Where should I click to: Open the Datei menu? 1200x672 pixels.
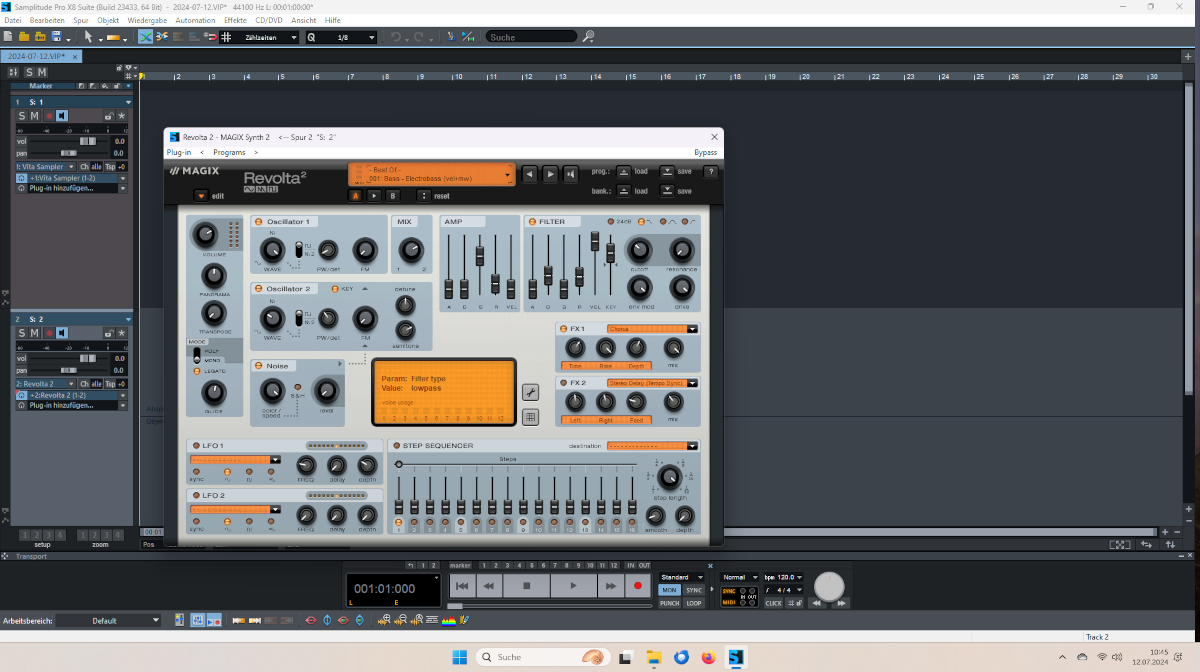pyautogui.click(x=13, y=20)
